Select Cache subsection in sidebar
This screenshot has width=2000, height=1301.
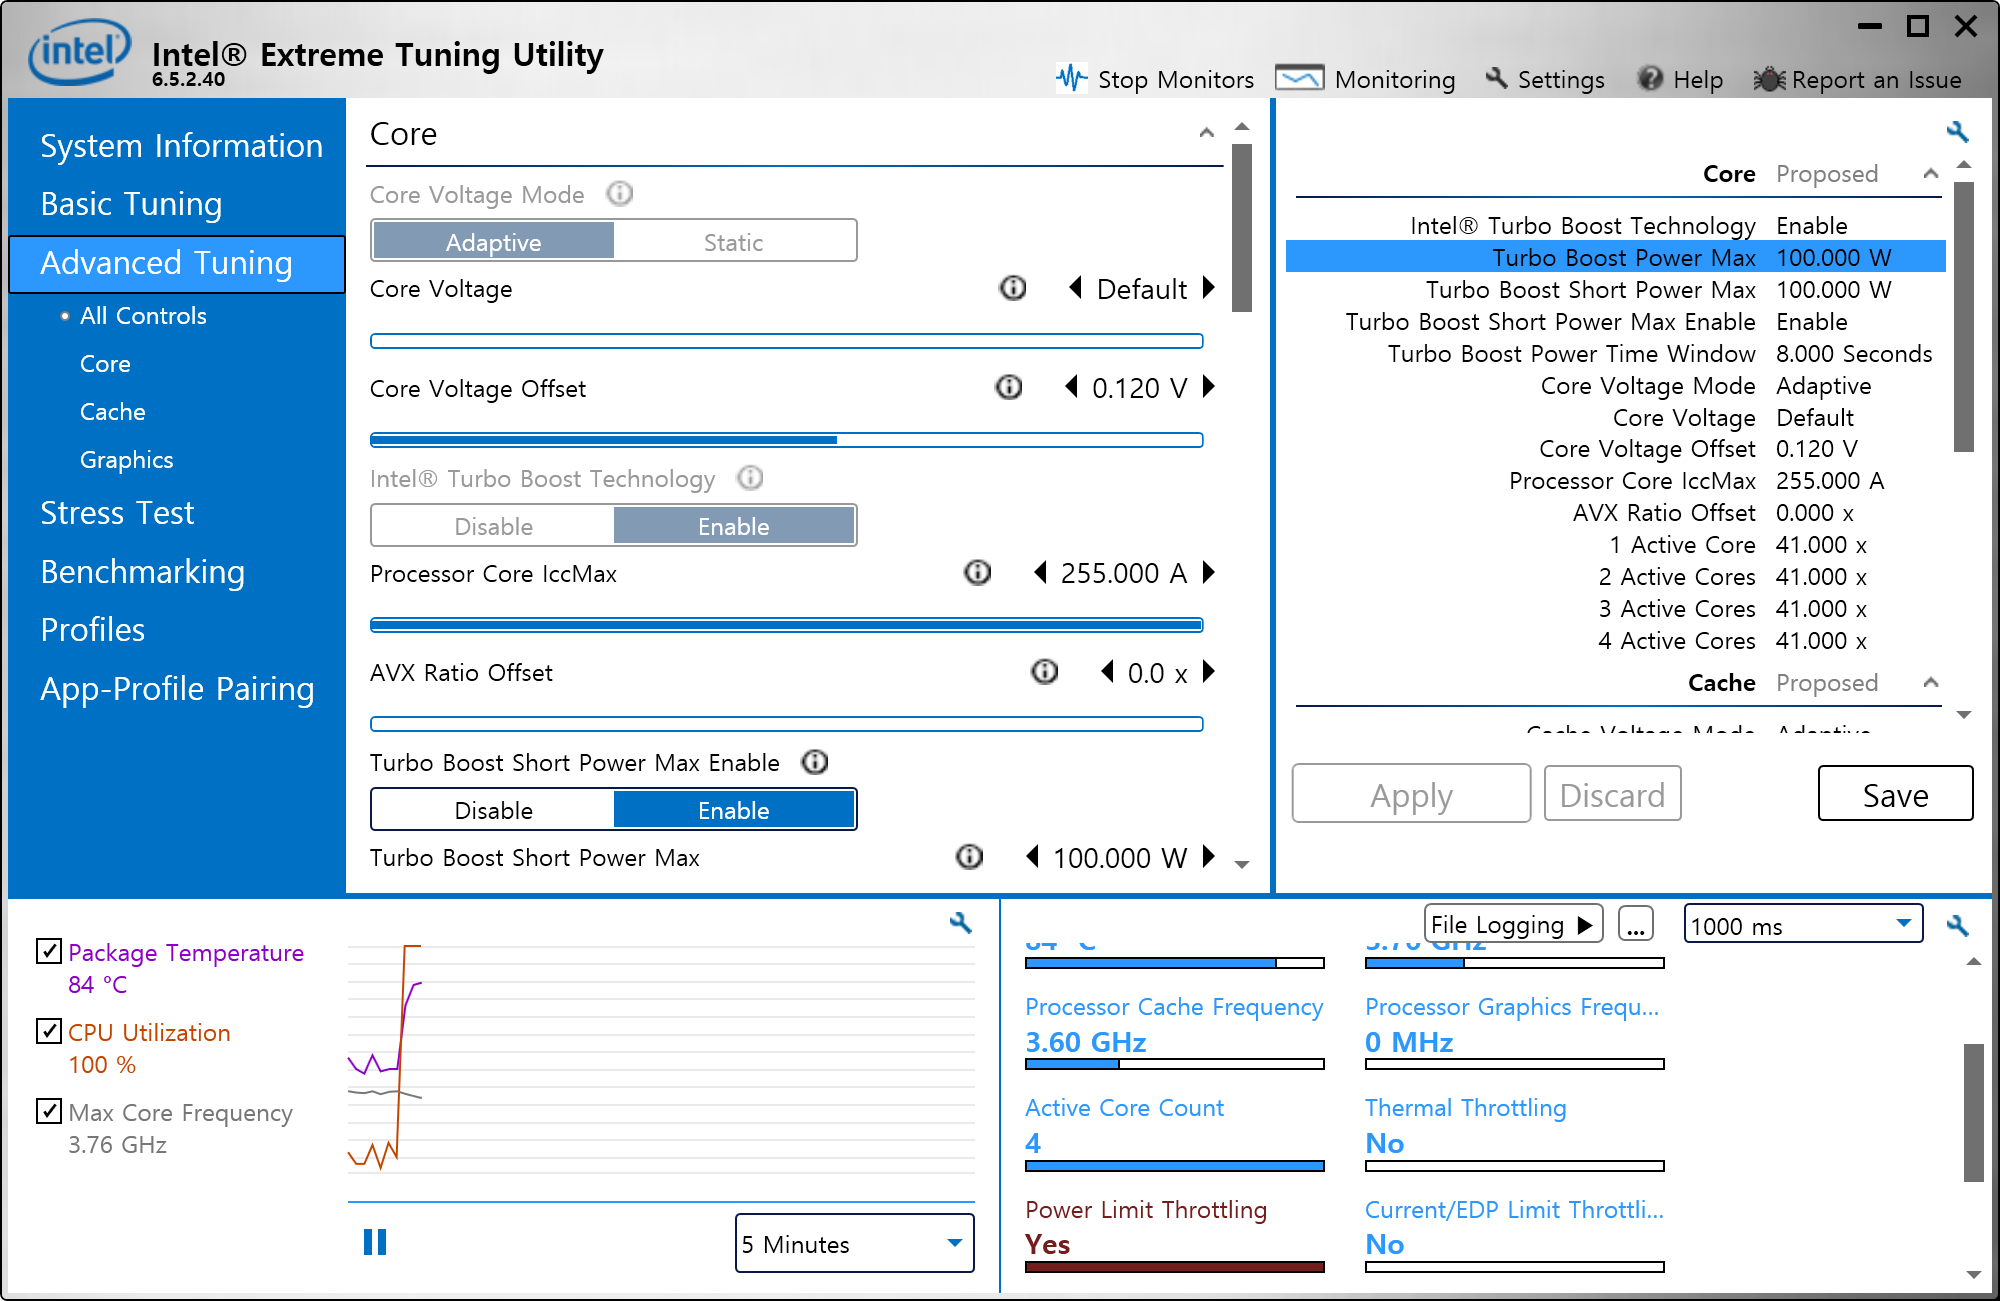[x=113, y=412]
